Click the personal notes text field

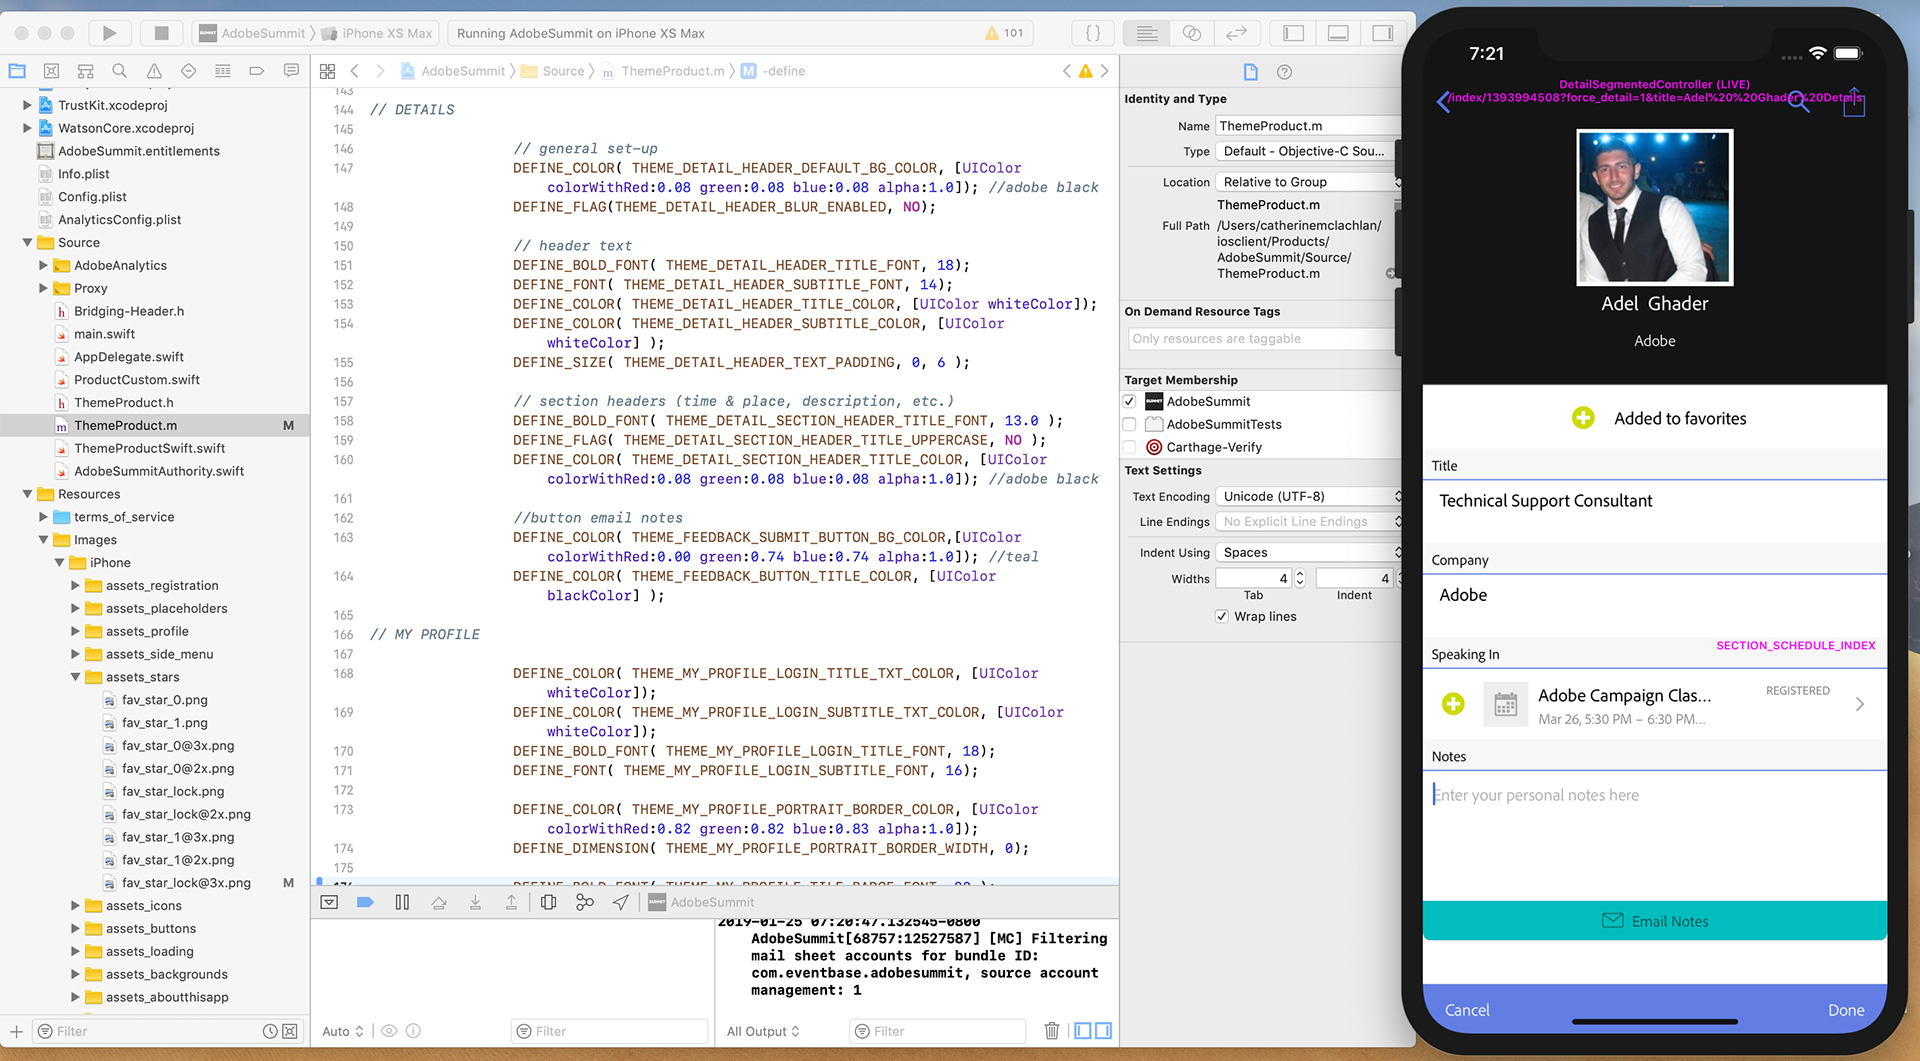(x=1654, y=833)
